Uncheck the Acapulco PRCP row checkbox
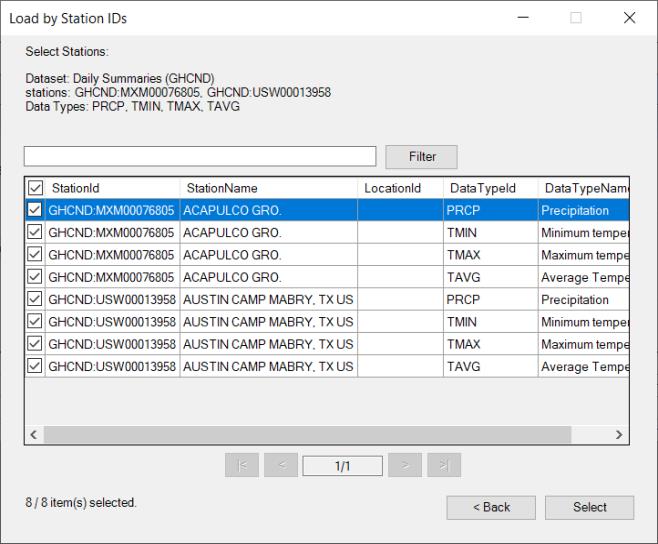This screenshot has height=544, width=658. [36, 210]
